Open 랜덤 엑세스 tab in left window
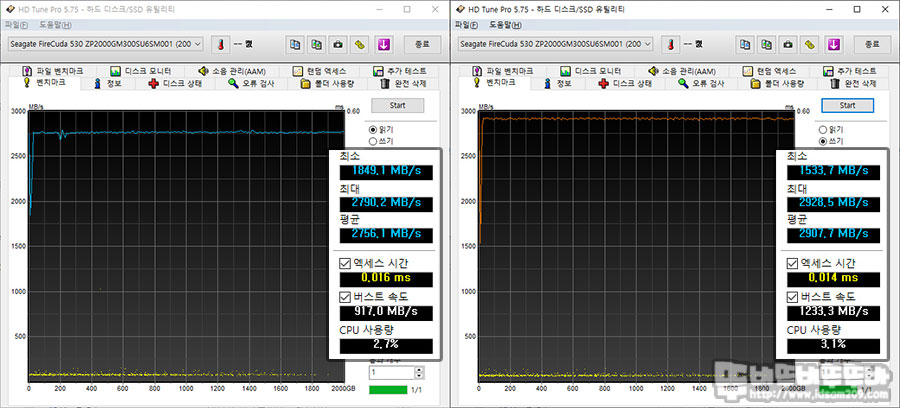900x408 pixels. coord(320,71)
